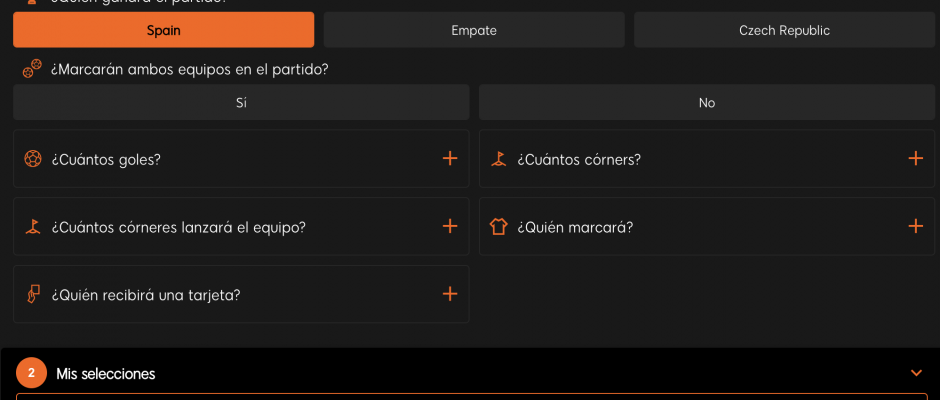Click the jersey icon beside ¿Quién marcará?

(x=499, y=227)
